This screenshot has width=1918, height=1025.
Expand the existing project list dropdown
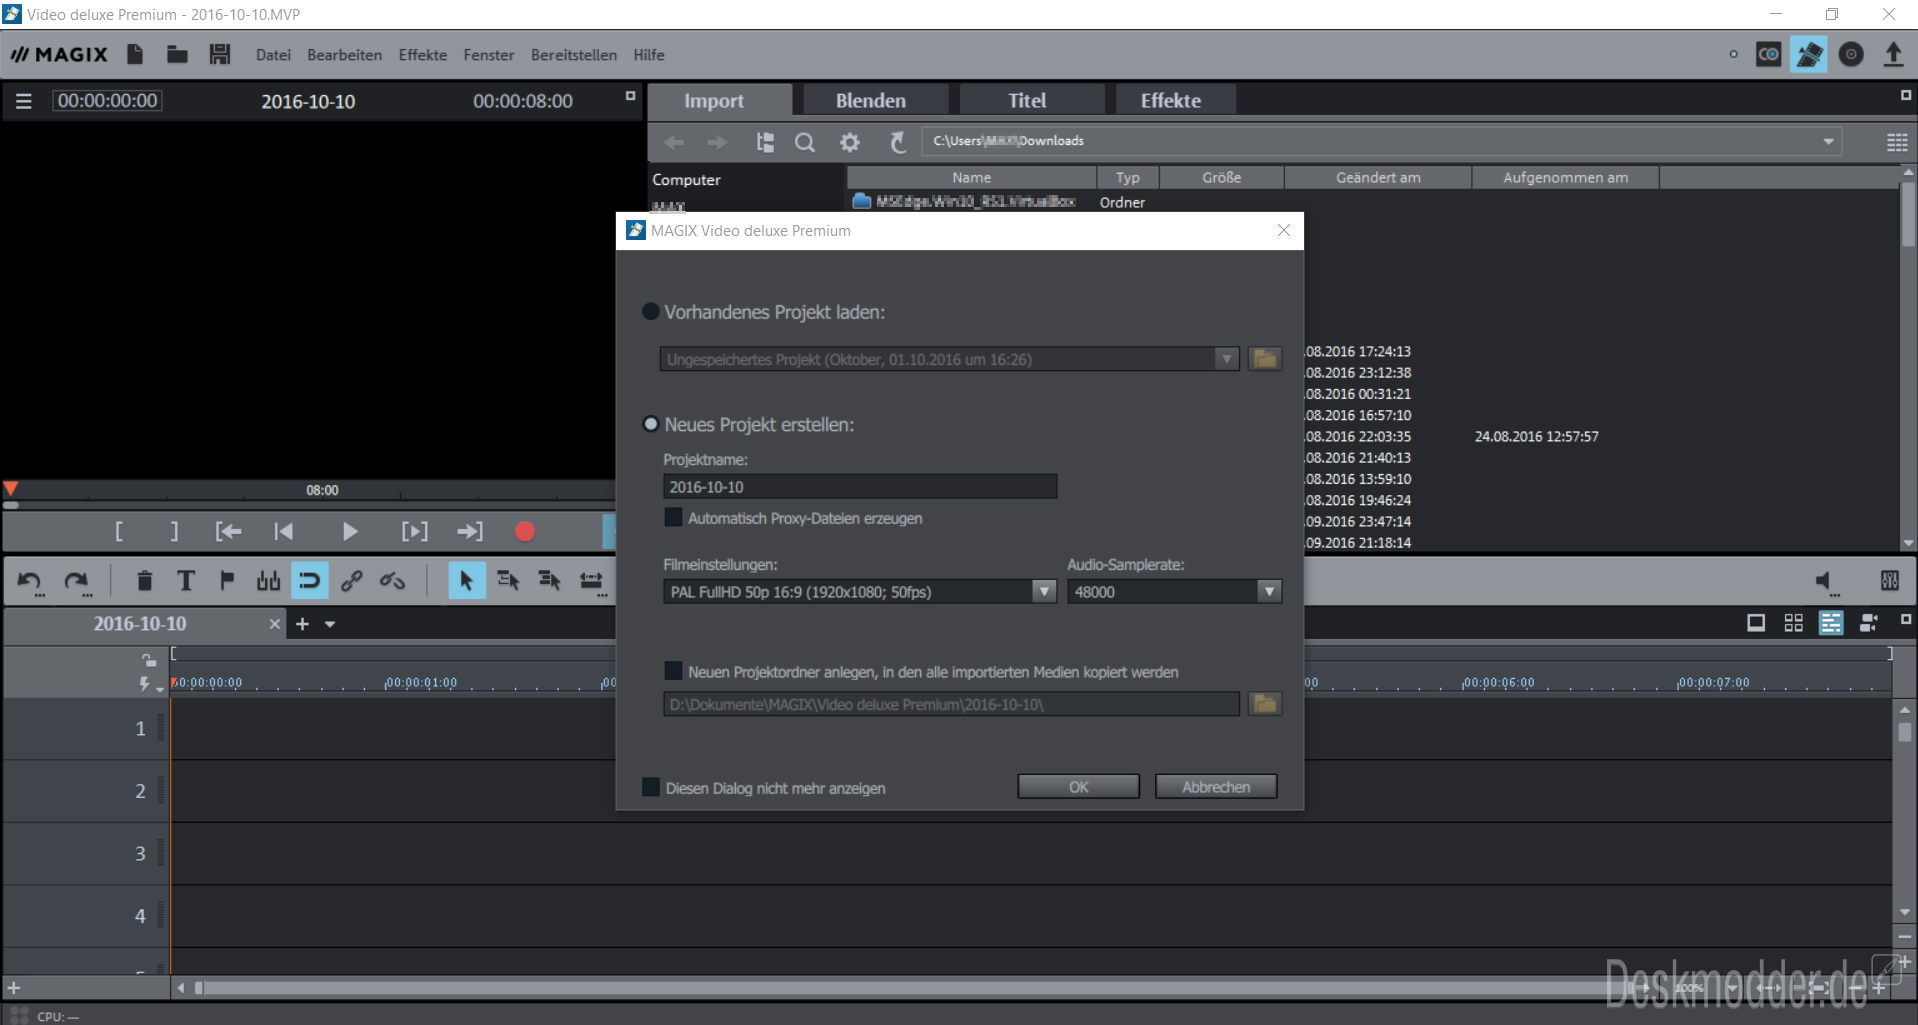coord(1226,359)
